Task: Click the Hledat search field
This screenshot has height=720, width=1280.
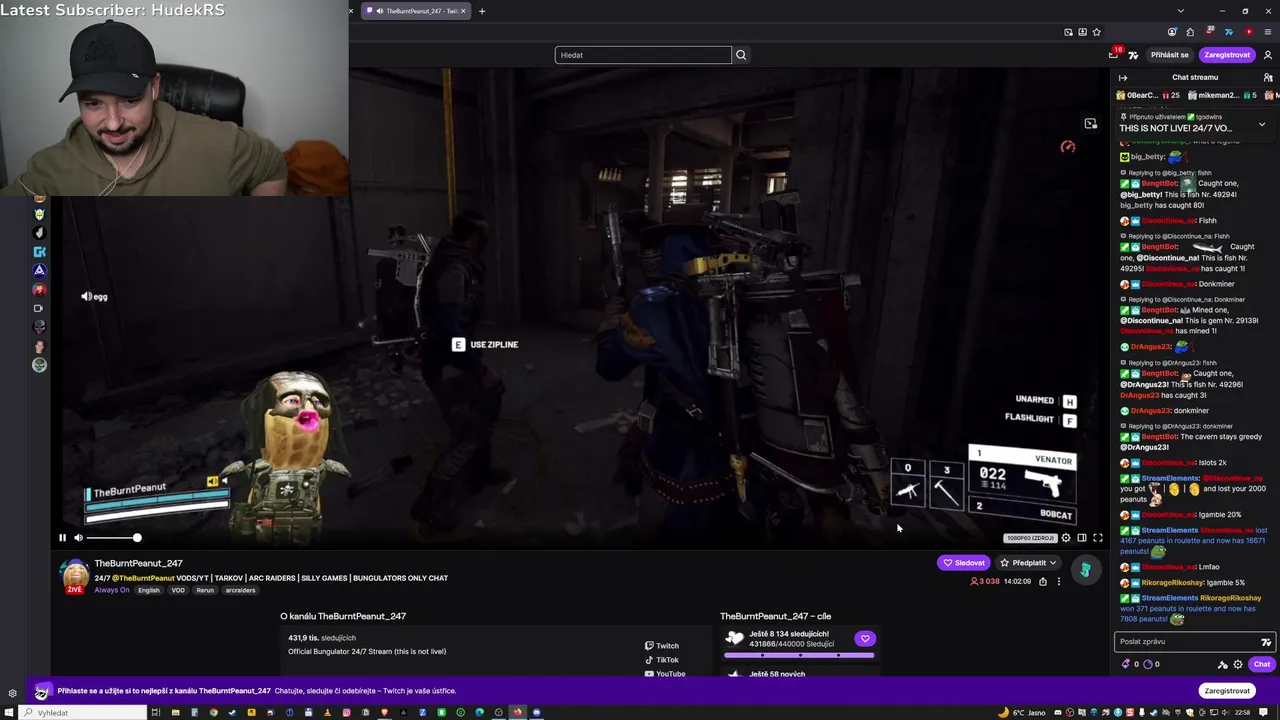Action: pyautogui.click(x=643, y=55)
